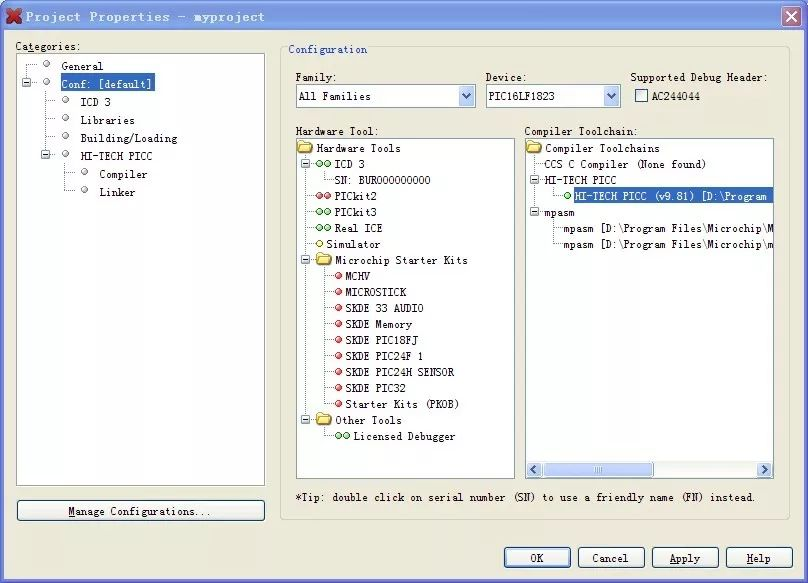This screenshot has height=583, width=808.
Task: Select the second mpasm Program Files entry
Action: click(x=668, y=244)
